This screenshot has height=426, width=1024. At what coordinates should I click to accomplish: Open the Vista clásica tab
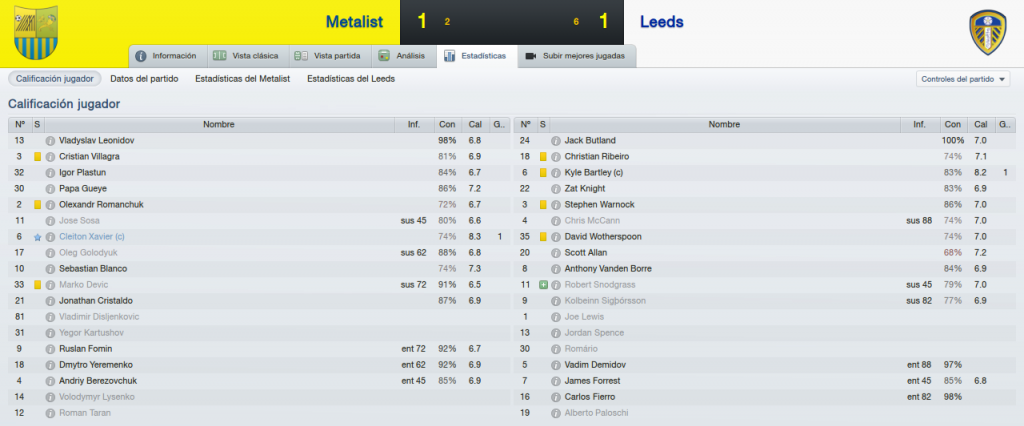pyautogui.click(x=248, y=56)
